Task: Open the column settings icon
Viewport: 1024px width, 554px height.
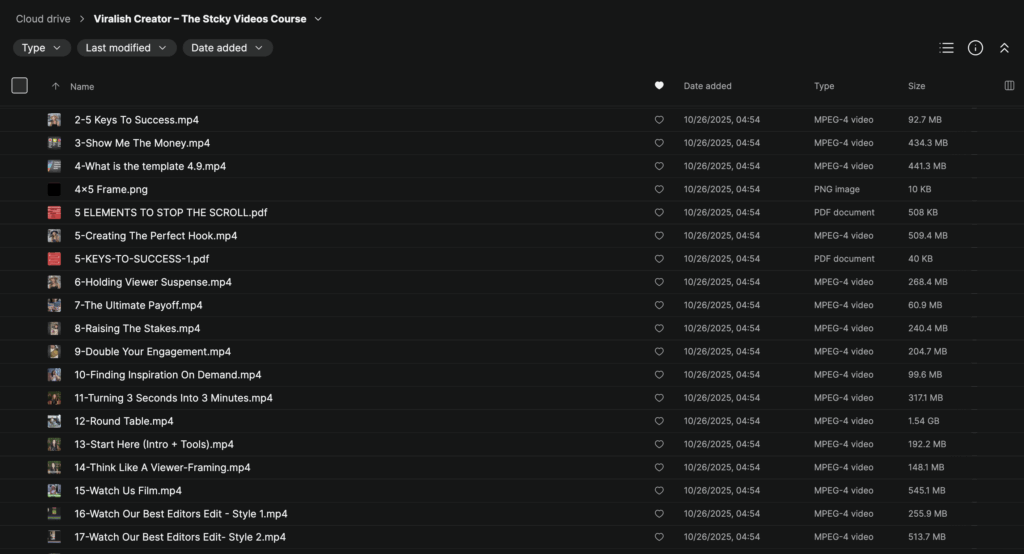Action: tap(1009, 86)
